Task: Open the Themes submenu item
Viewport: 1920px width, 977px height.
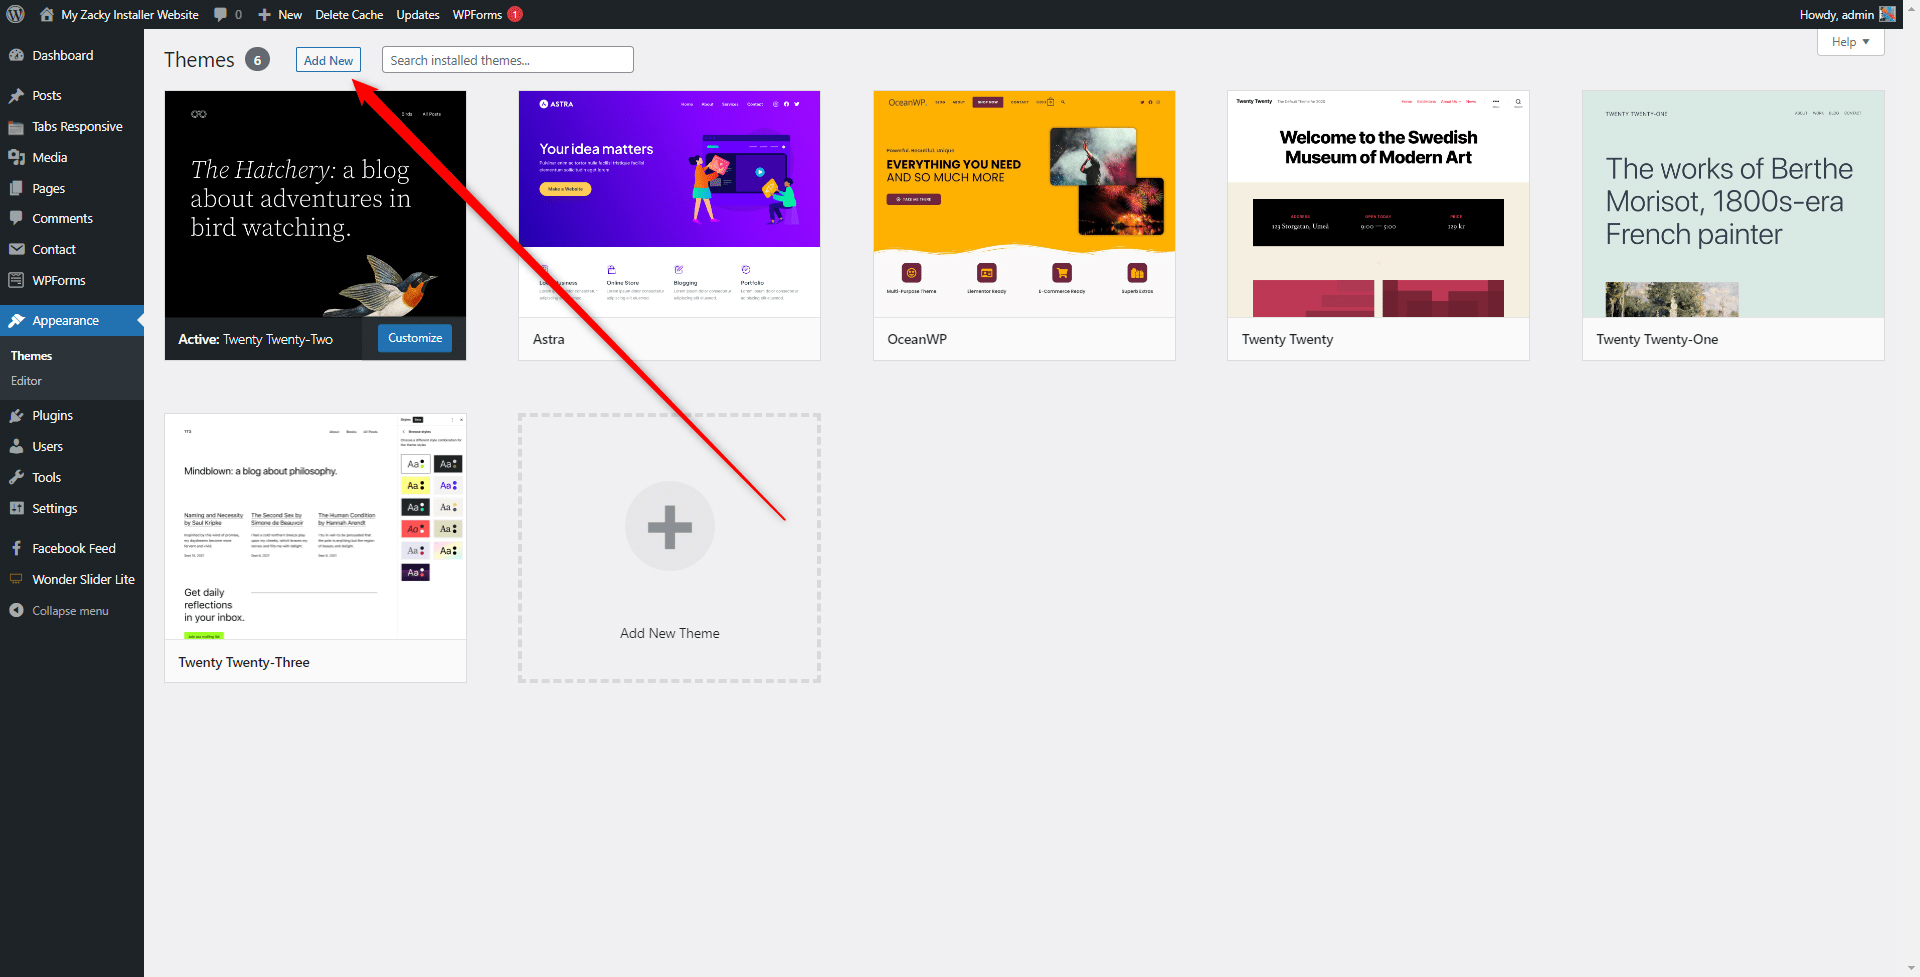Action: (31, 356)
